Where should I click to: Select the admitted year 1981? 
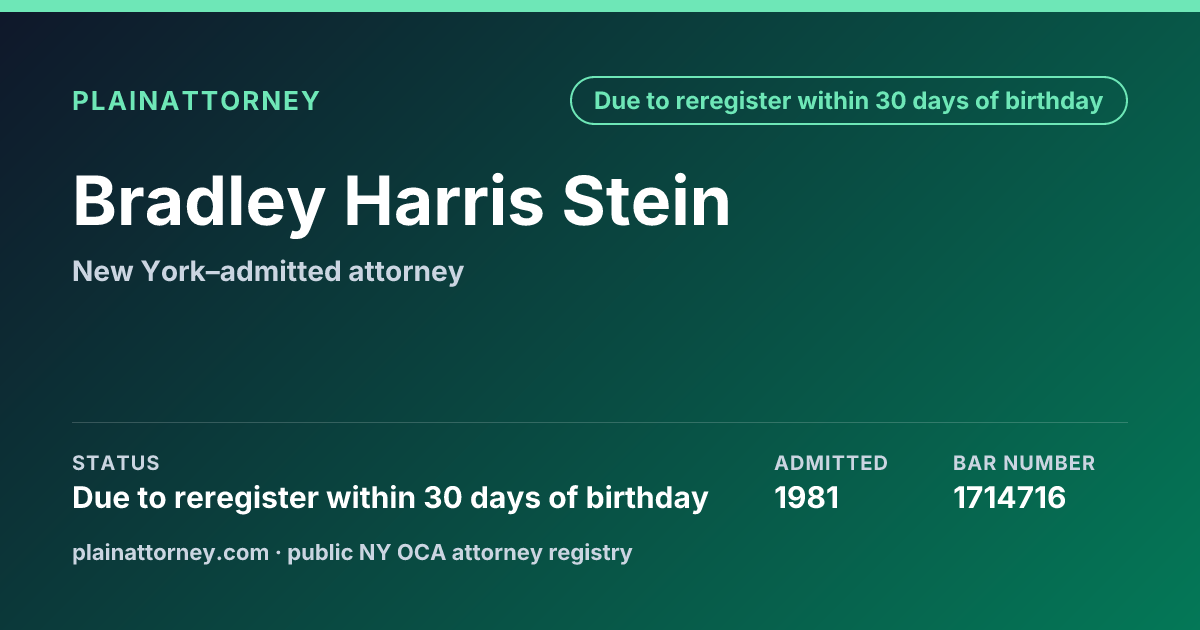pos(807,497)
